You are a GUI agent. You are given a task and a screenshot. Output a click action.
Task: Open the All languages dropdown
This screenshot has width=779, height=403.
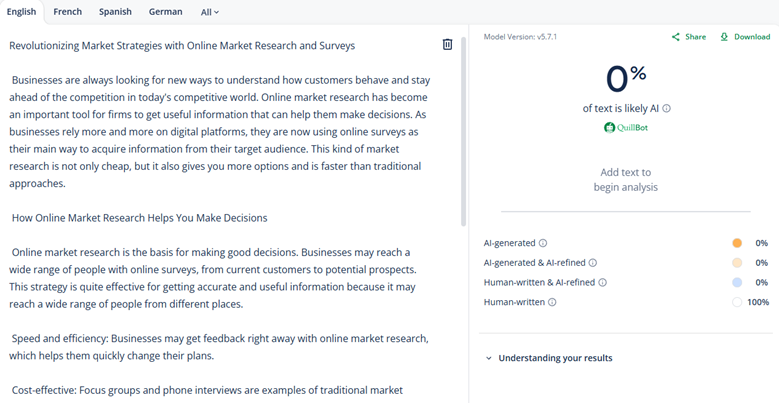209,12
